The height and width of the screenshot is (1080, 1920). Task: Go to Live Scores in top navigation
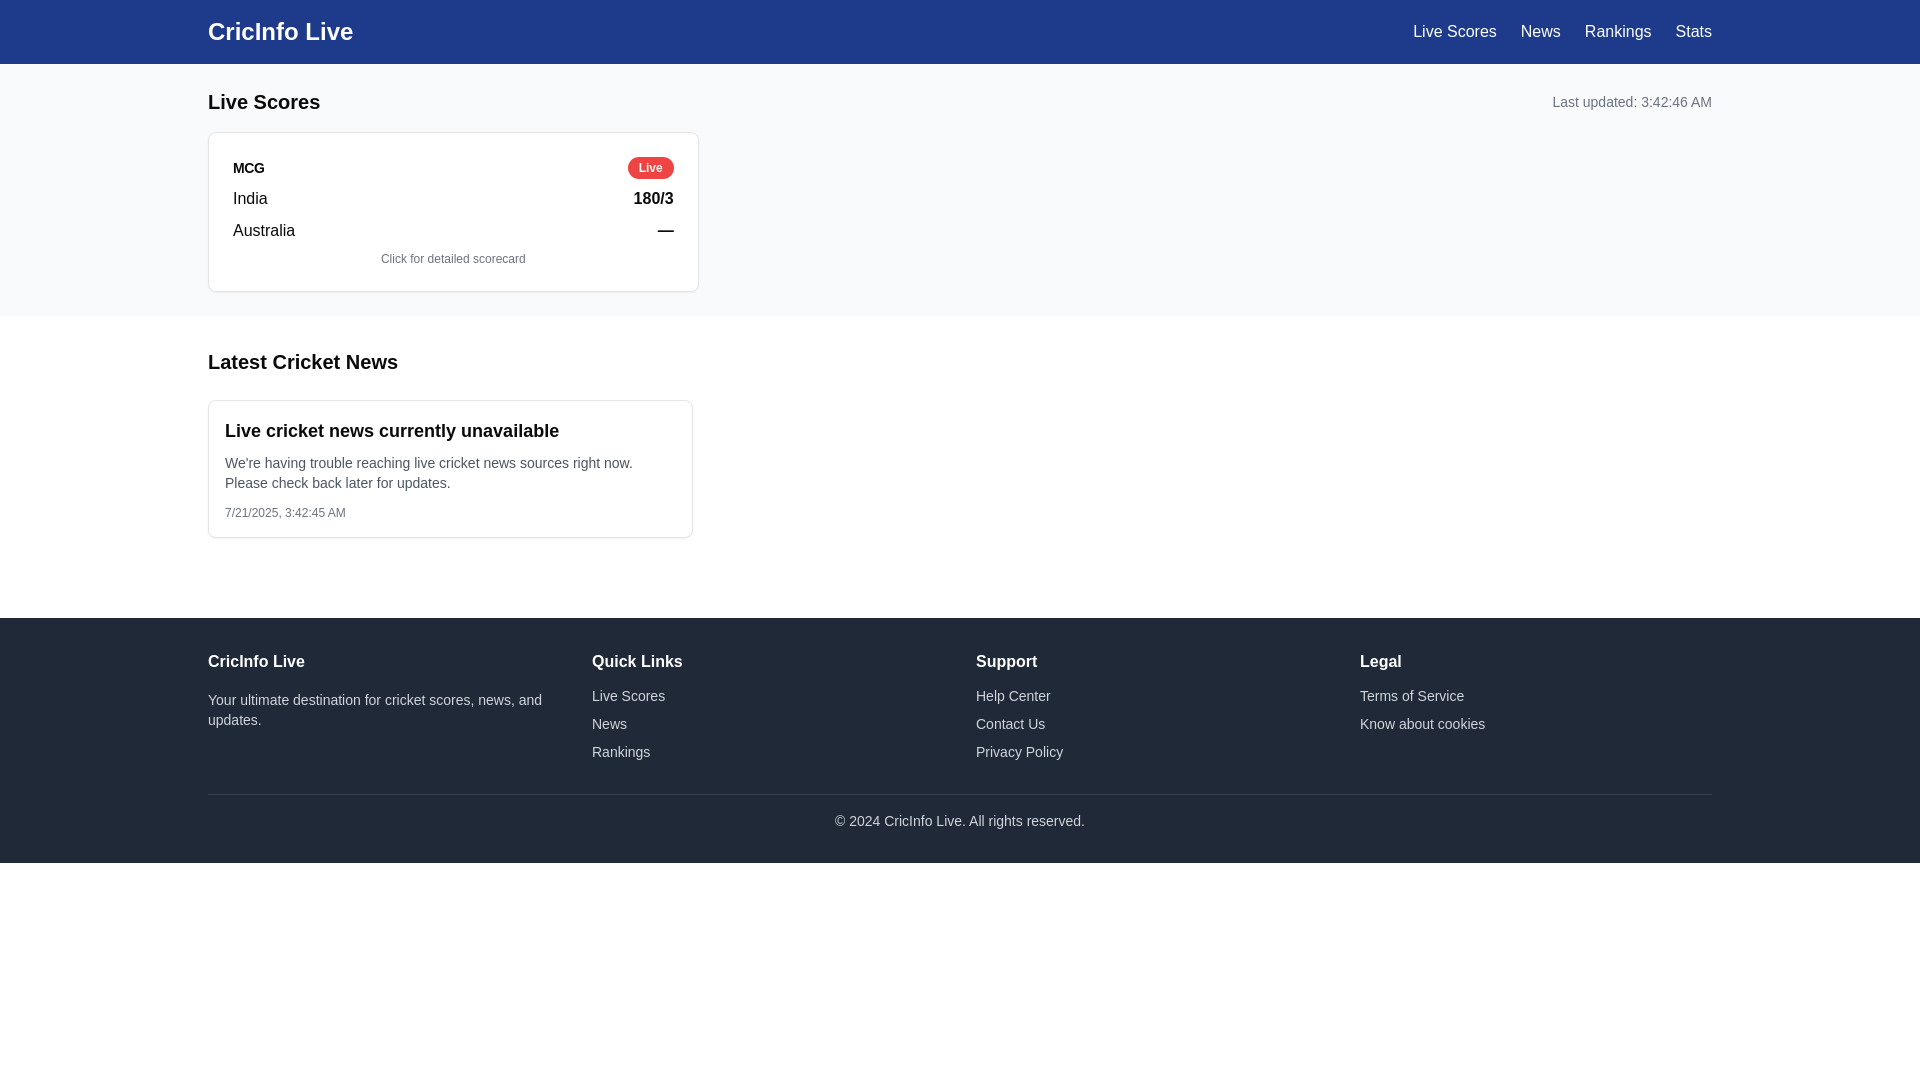[x=1454, y=32]
